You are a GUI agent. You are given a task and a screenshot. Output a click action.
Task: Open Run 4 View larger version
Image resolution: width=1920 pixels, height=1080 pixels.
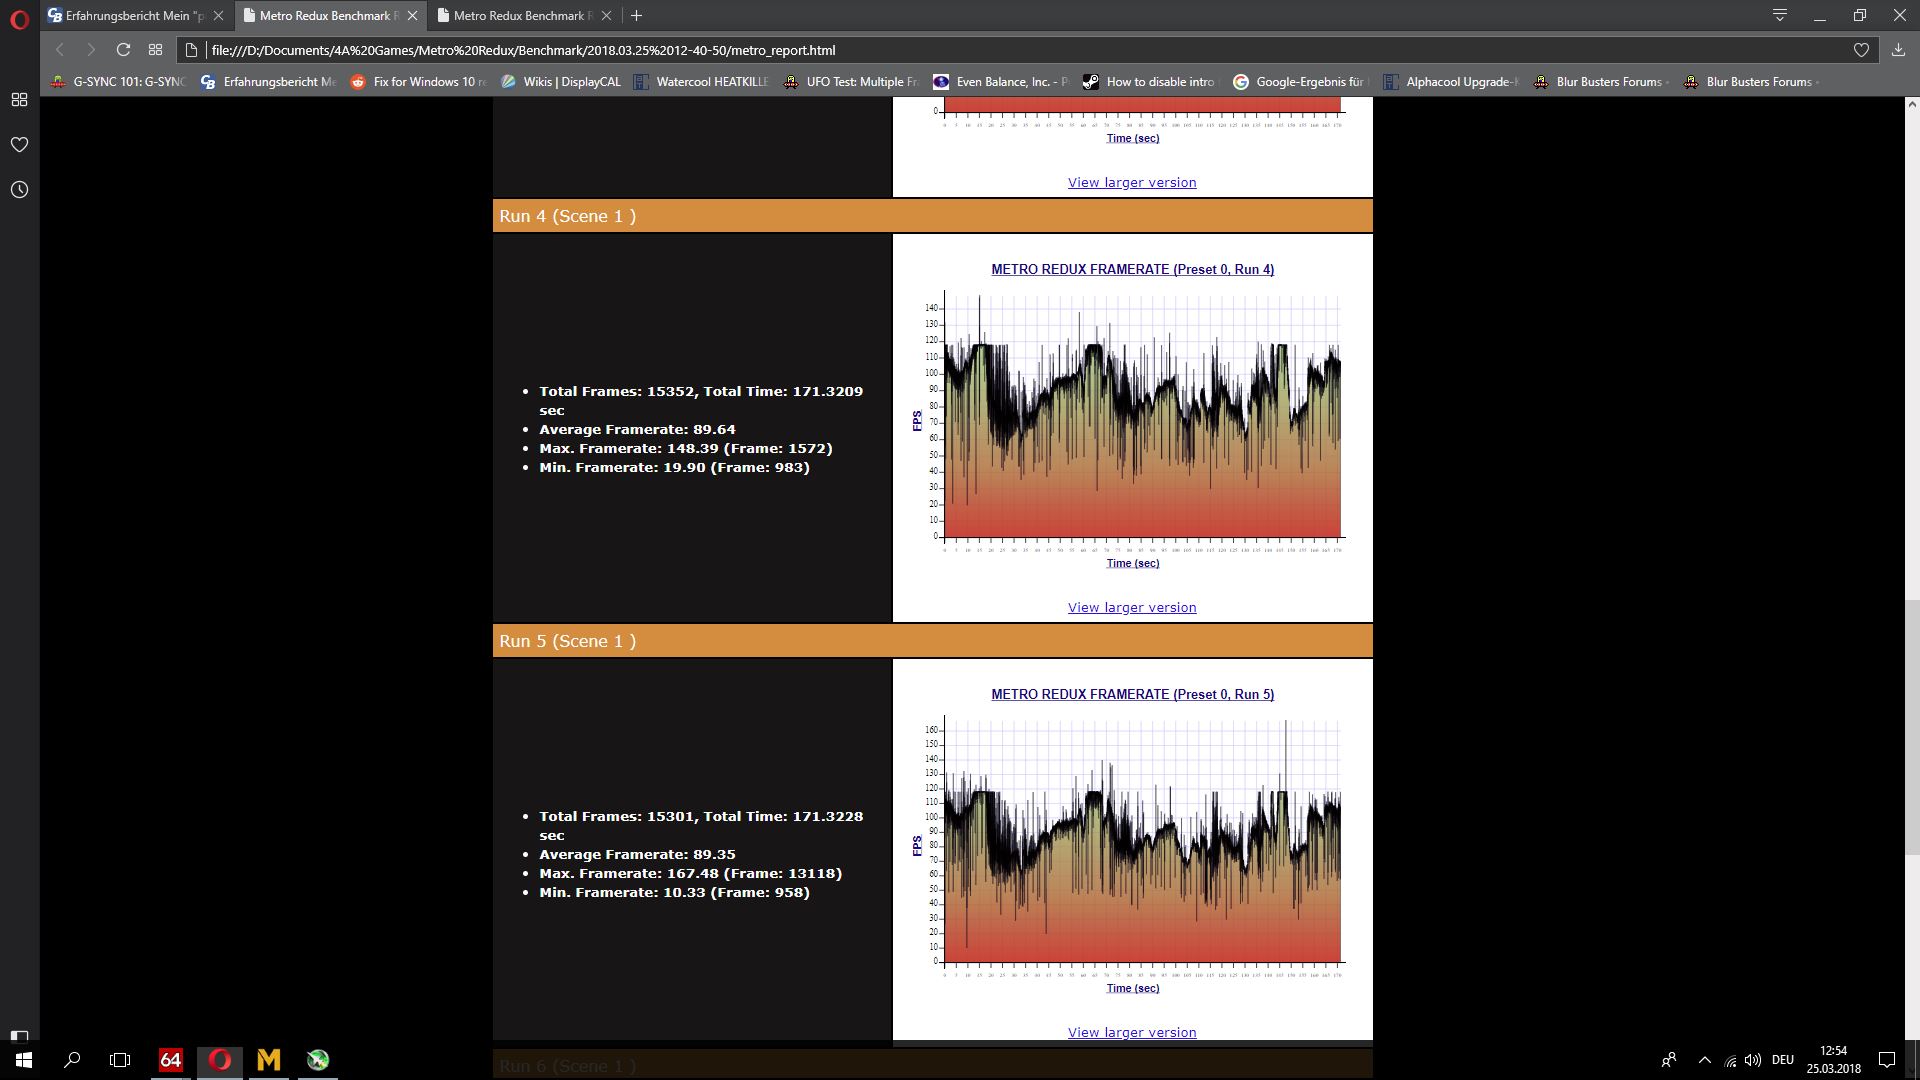[x=1132, y=607]
